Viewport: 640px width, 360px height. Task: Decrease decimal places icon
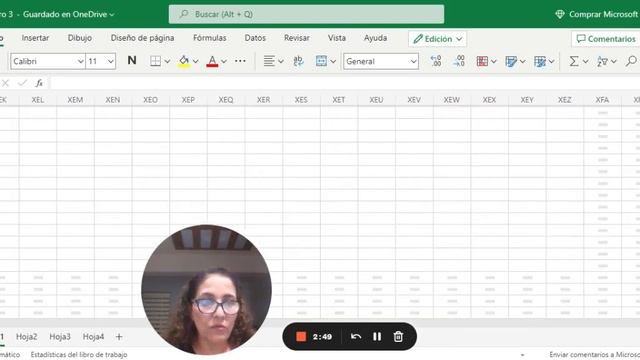(x=436, y=61)
